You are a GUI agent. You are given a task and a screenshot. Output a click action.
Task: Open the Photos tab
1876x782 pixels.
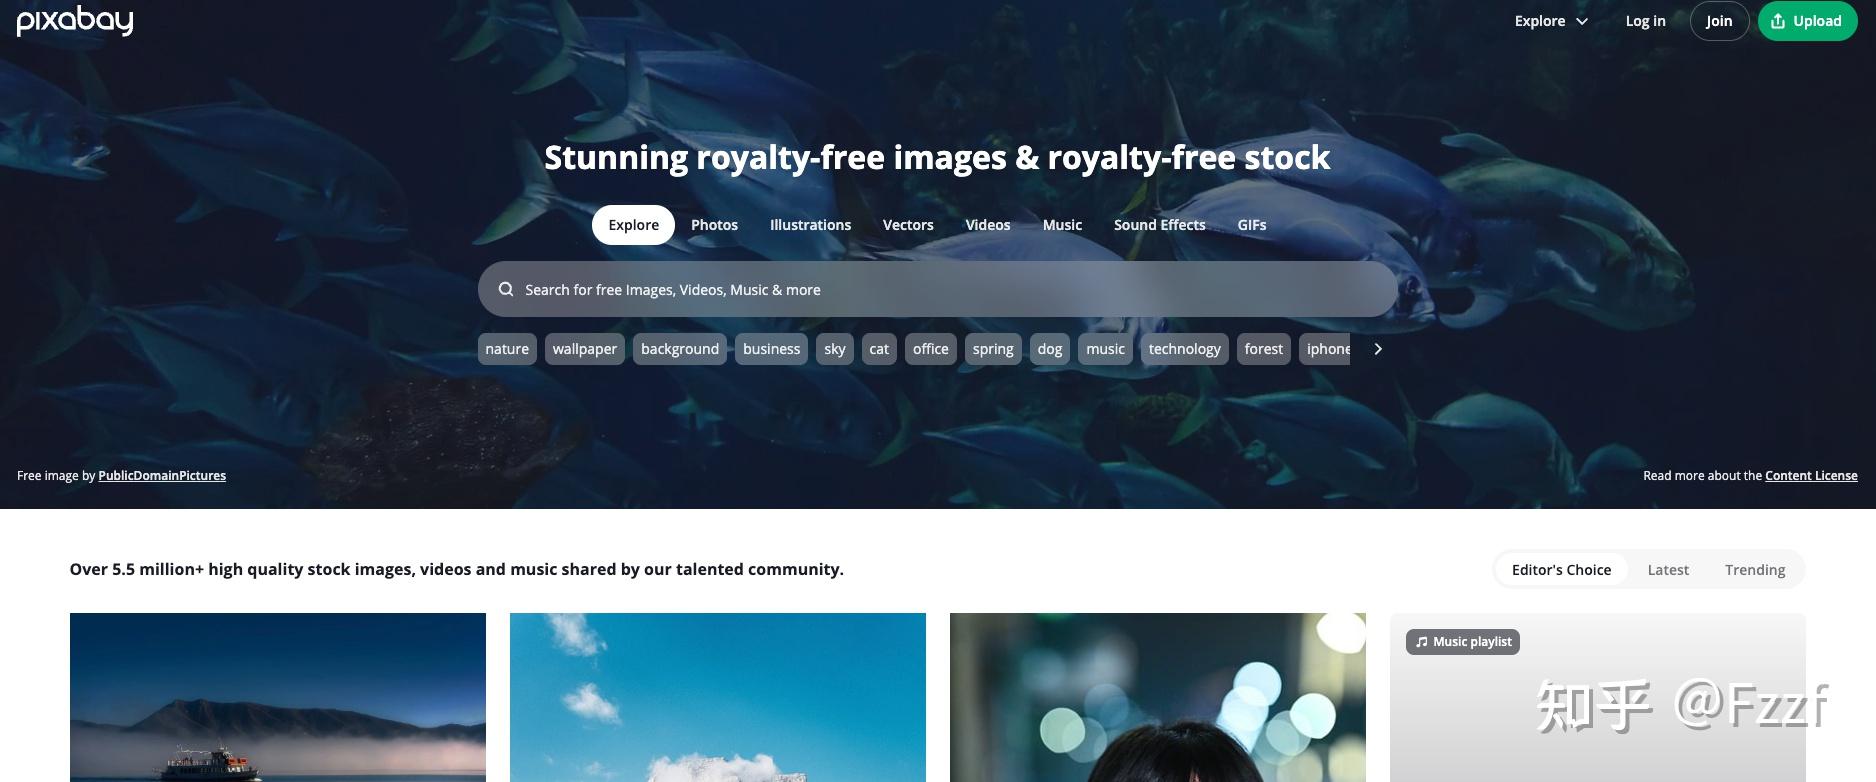(714, 225)
